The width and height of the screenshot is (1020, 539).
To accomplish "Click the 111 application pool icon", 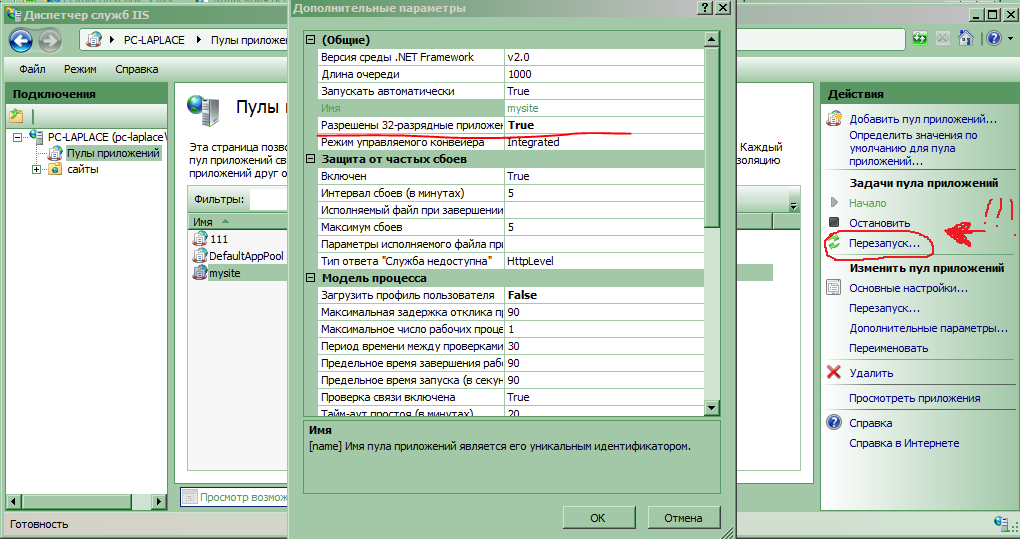I will (x=200, y=239).
